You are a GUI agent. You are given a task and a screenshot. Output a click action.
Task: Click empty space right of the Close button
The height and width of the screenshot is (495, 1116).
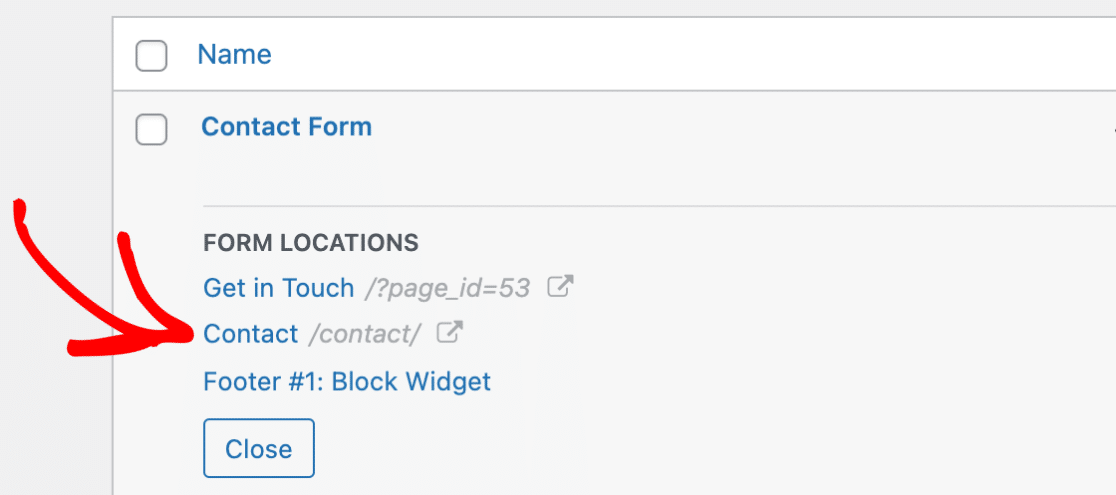click(x=712, y=448)
